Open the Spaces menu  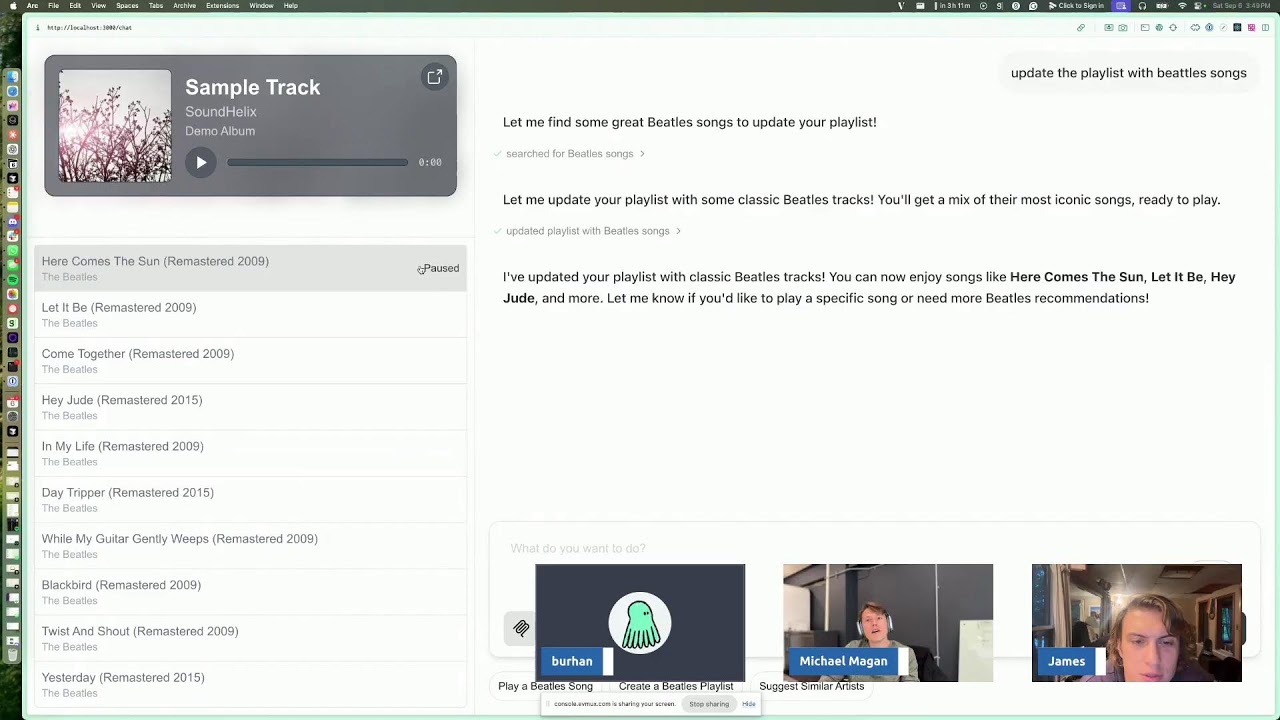click(x=127, y=6)
